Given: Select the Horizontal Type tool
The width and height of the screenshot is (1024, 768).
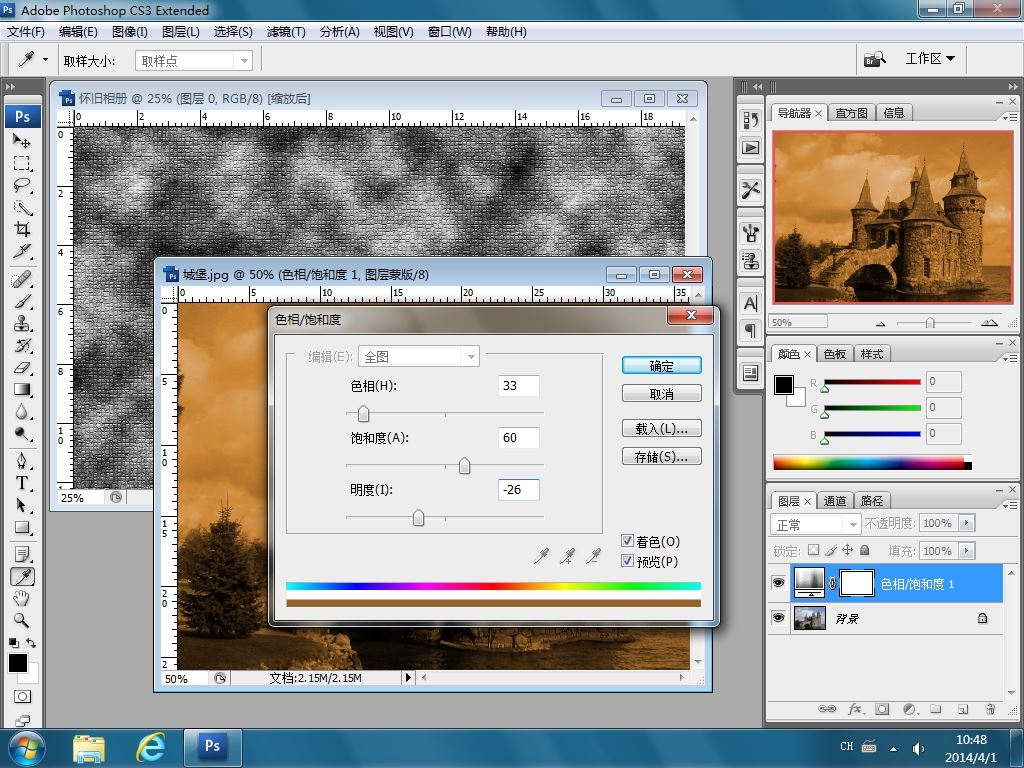Looking at the screenshot, I should click(22, 483).
